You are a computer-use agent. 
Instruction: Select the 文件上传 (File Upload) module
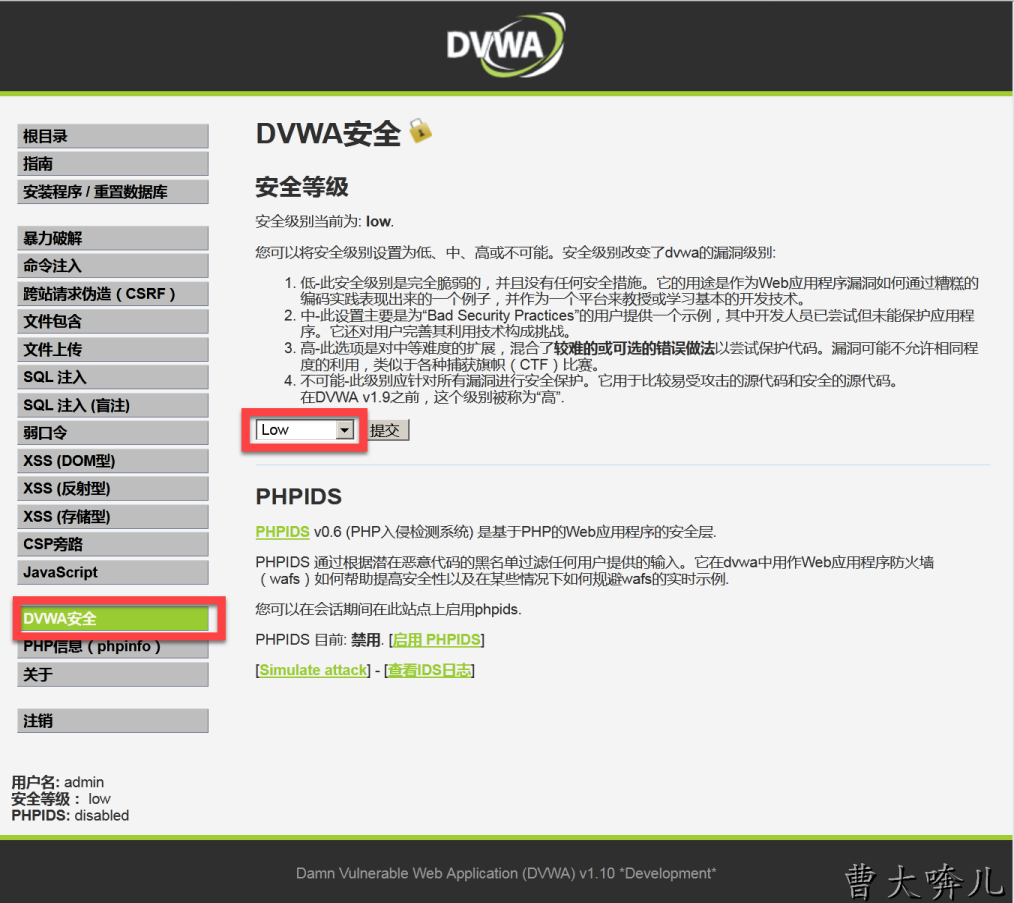coord(112,348)
